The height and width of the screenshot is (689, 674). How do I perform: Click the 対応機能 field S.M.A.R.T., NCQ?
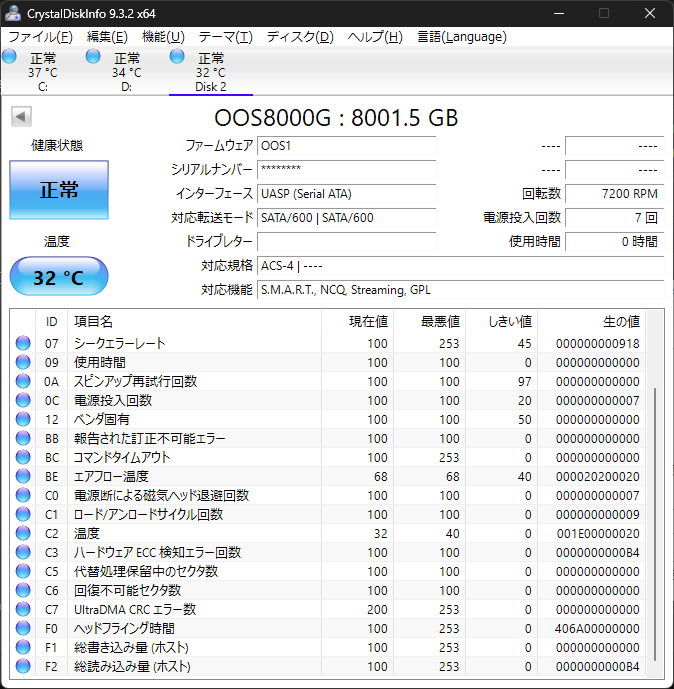pyautogui.click(x=460, y=290)
